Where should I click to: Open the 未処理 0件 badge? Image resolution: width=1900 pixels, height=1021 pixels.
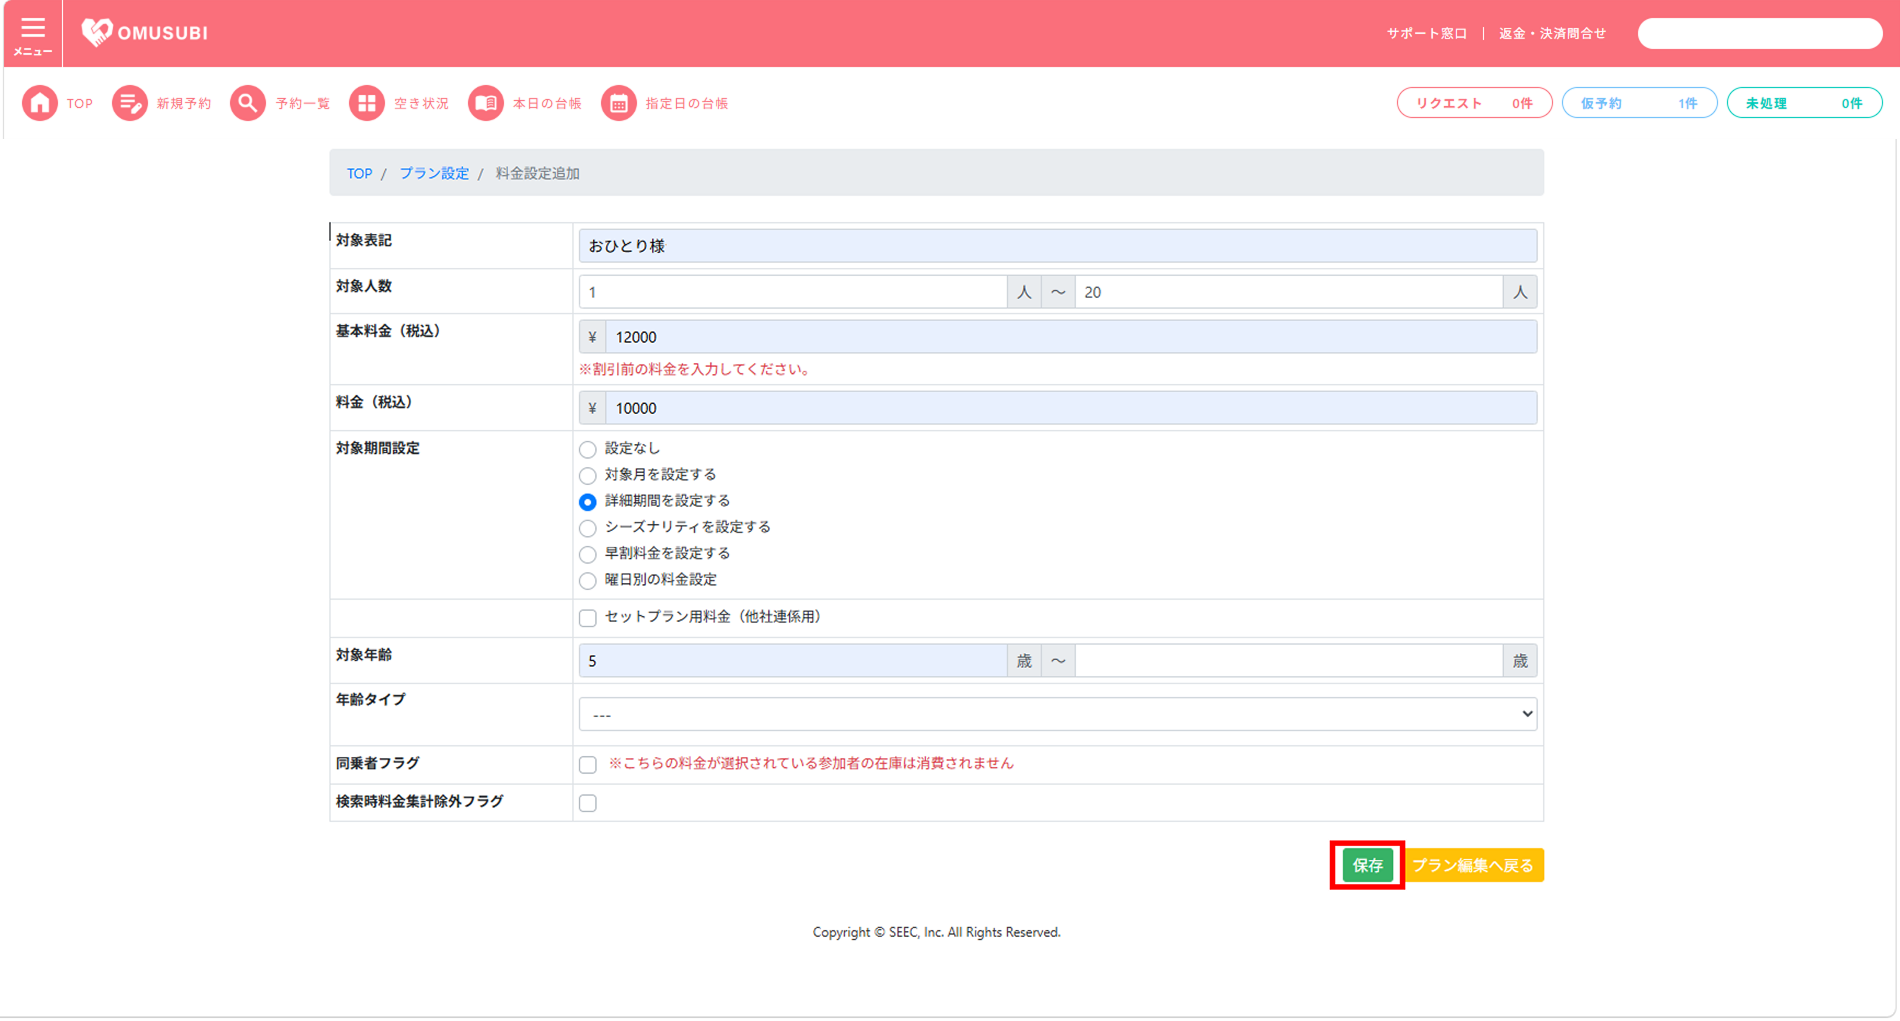(1804, 103)
